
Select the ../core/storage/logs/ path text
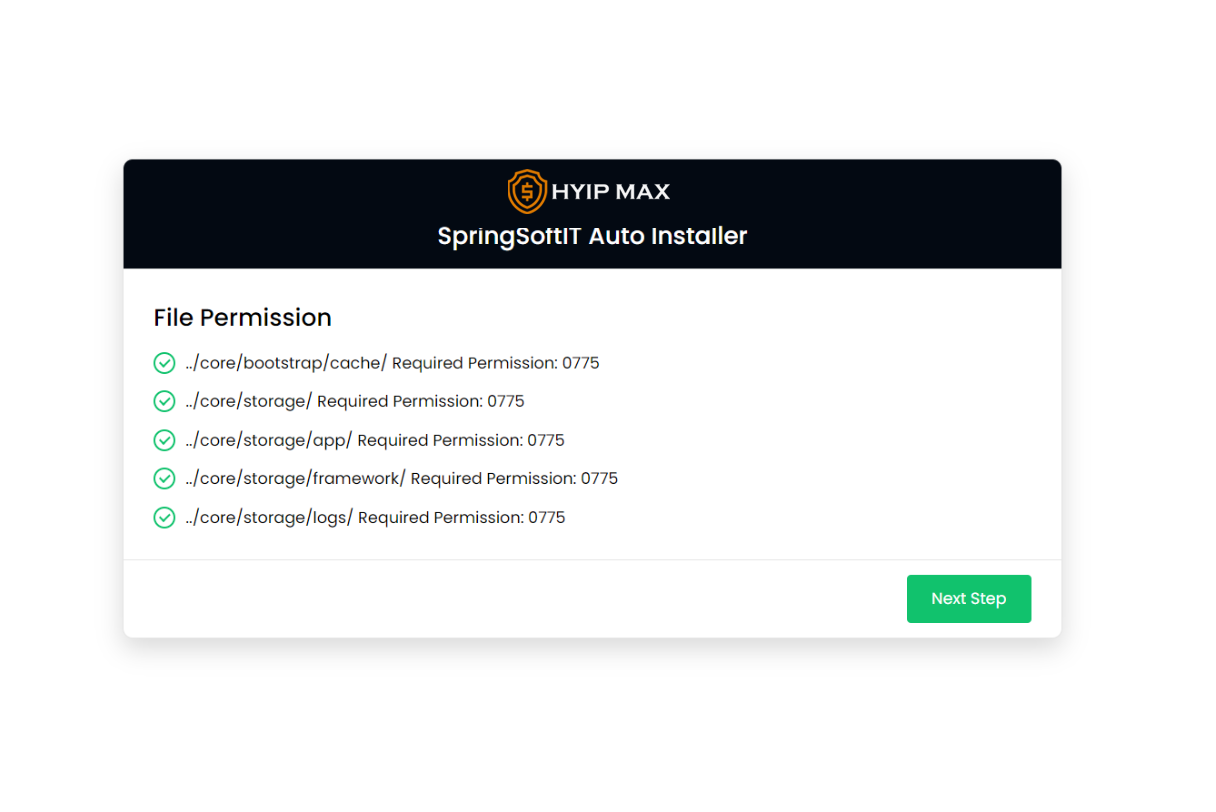[x=269, y=518]
